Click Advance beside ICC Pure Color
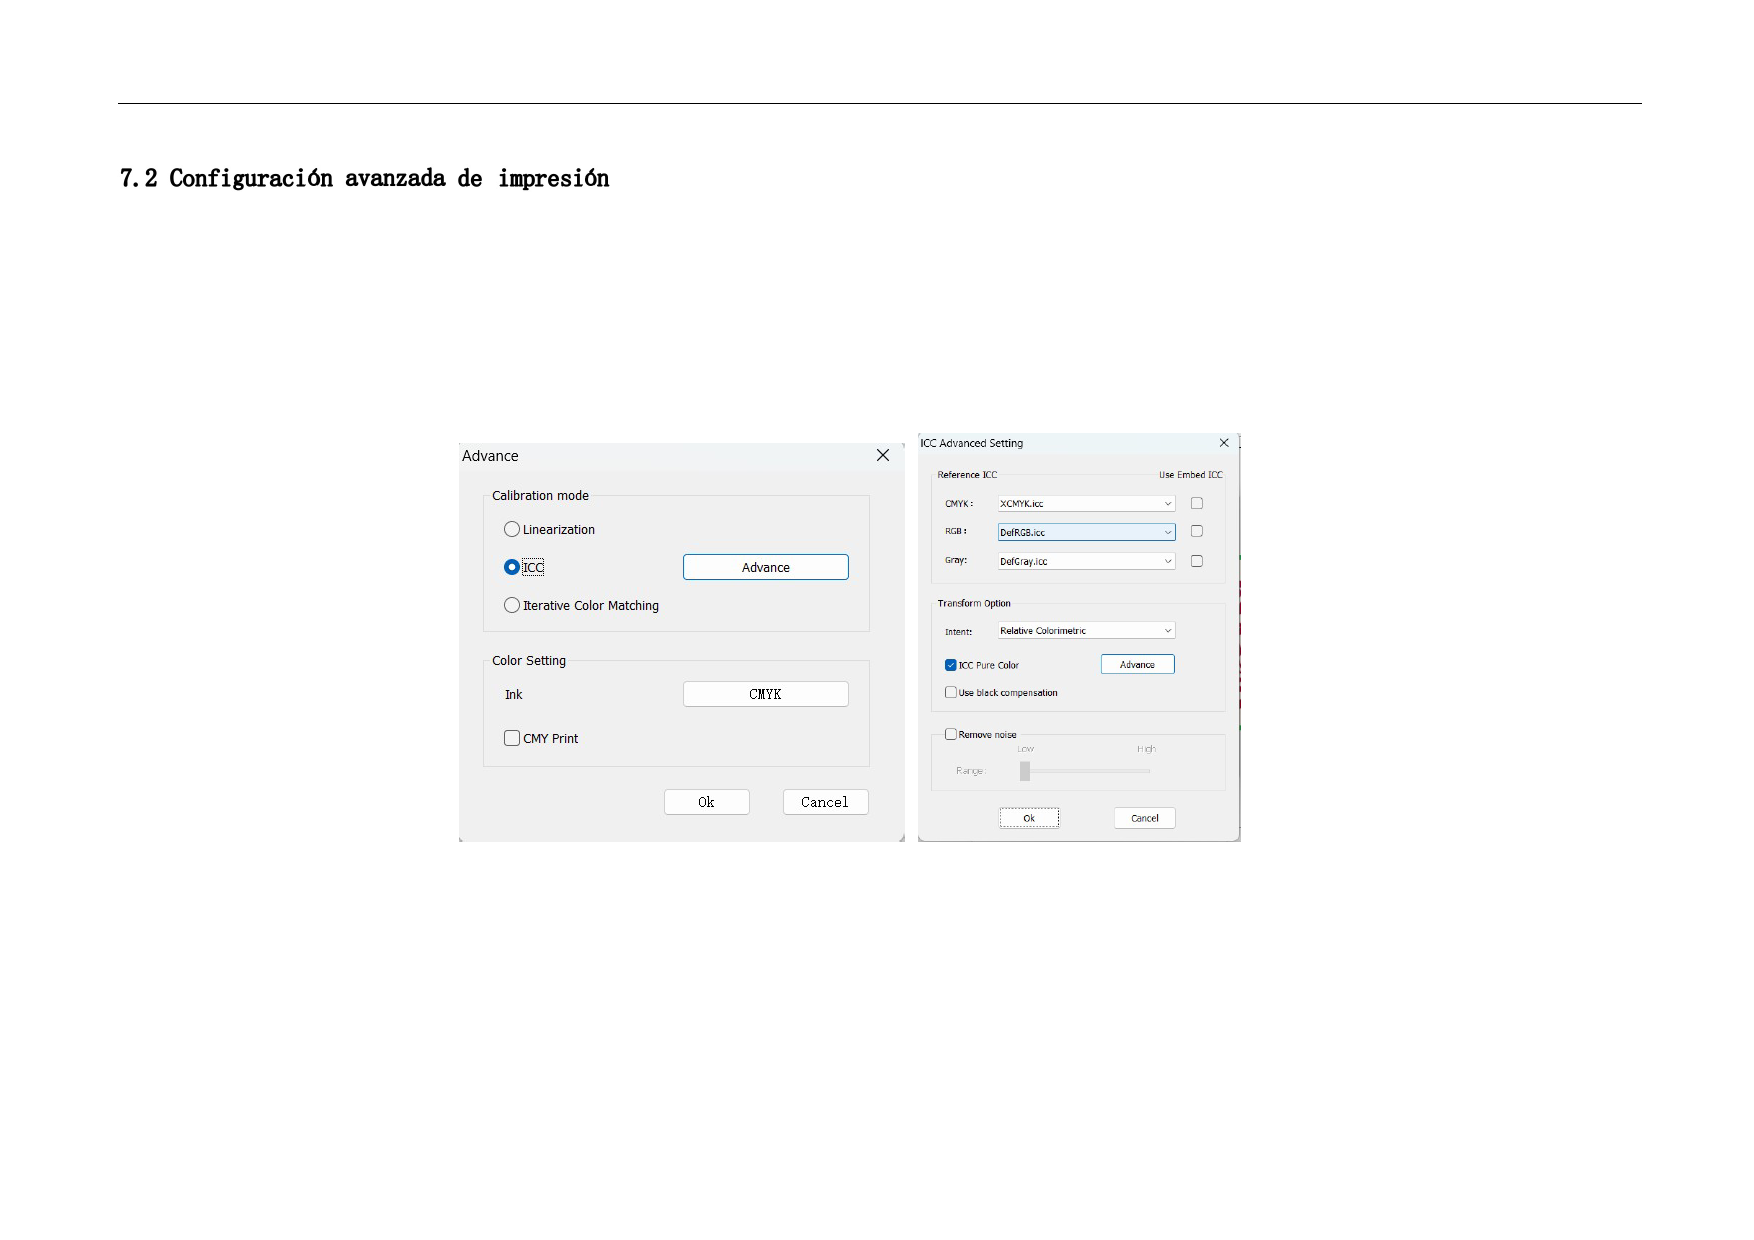This screenshot has height=1240, width=1754. tap(1137, 664)
